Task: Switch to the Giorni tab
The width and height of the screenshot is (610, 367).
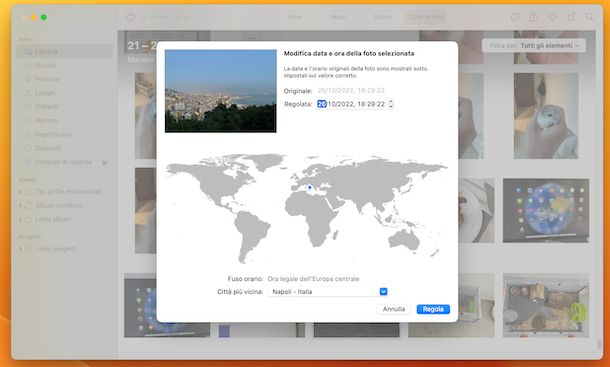Action: [382, 17]
